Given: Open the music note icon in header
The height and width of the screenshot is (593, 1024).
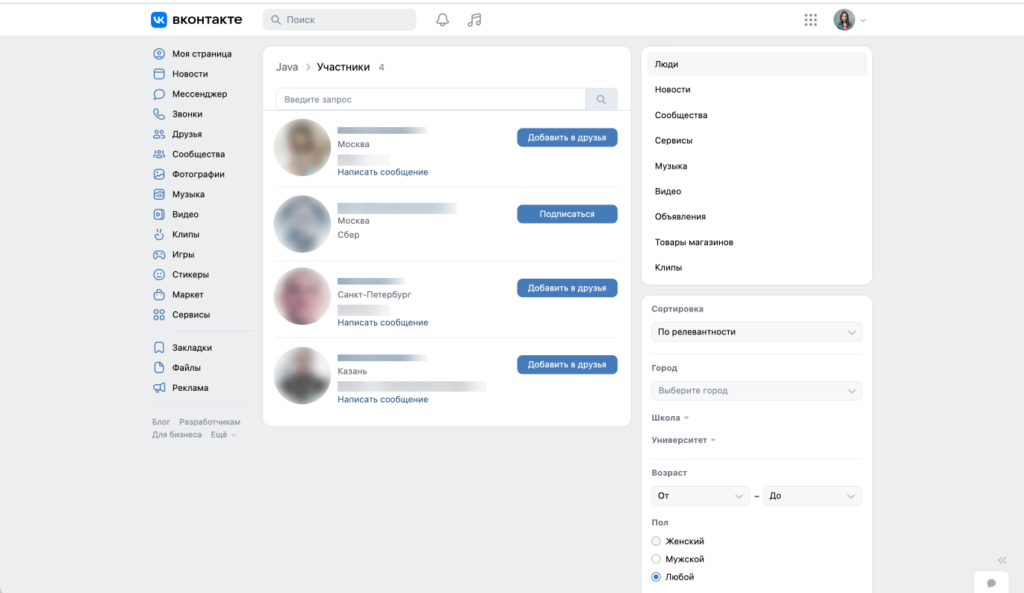Looking at the screenshot, I should tap(475, 20).
